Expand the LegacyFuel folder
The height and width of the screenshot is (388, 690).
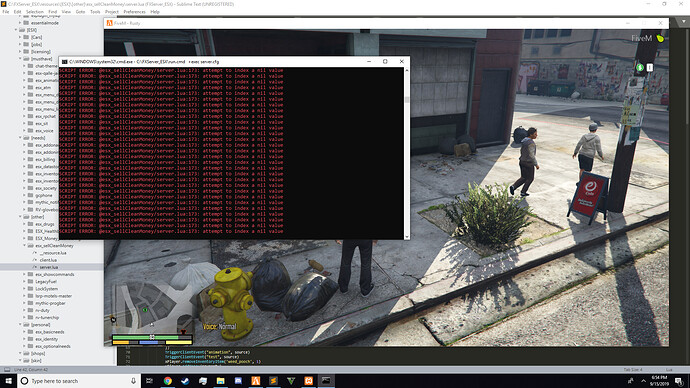coord(25,282)
